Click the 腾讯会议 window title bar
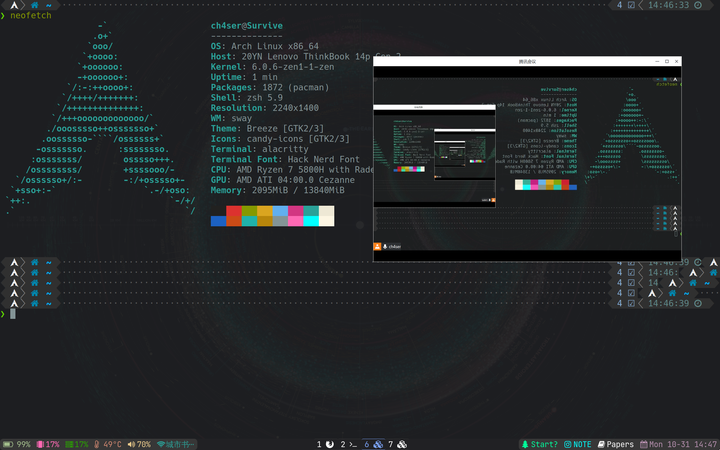Screen dimensions: 720x450 coord(527,61)
